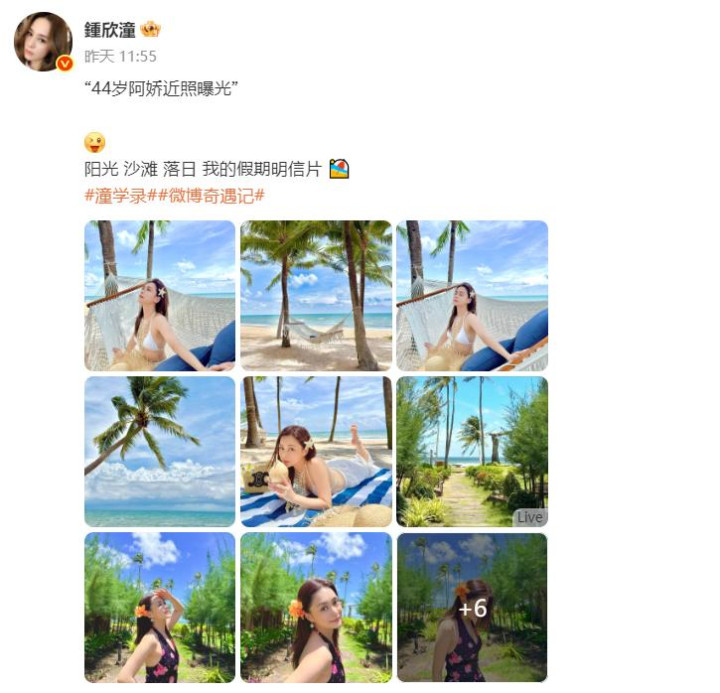Click the post timestamp 昨天 11:55
This screenshot has width=720, height=693.
[120, 56]
